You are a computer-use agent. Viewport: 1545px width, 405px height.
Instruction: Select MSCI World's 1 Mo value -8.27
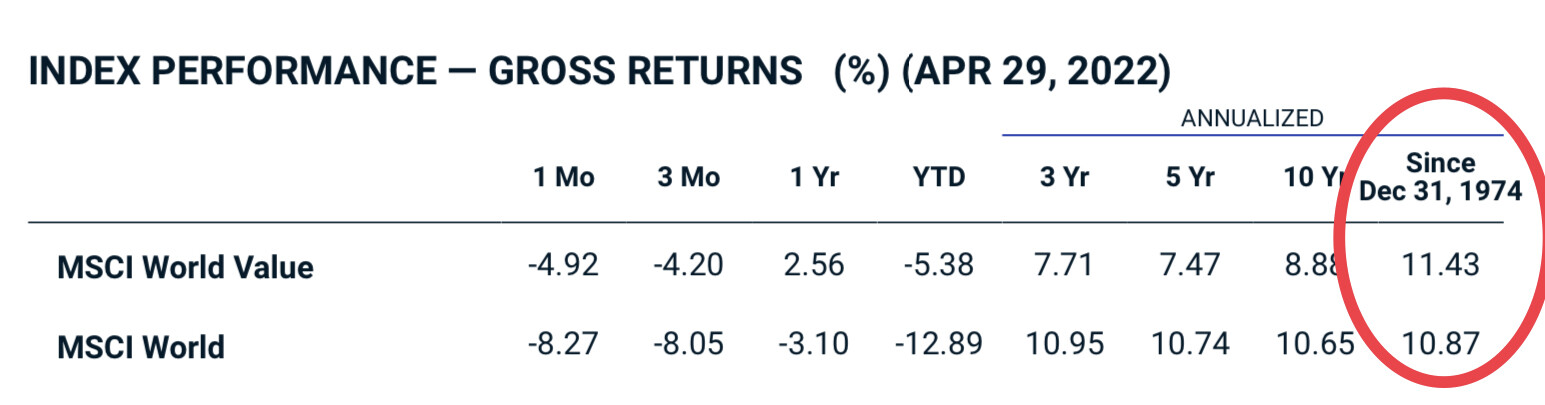click(x=562, y=345)
